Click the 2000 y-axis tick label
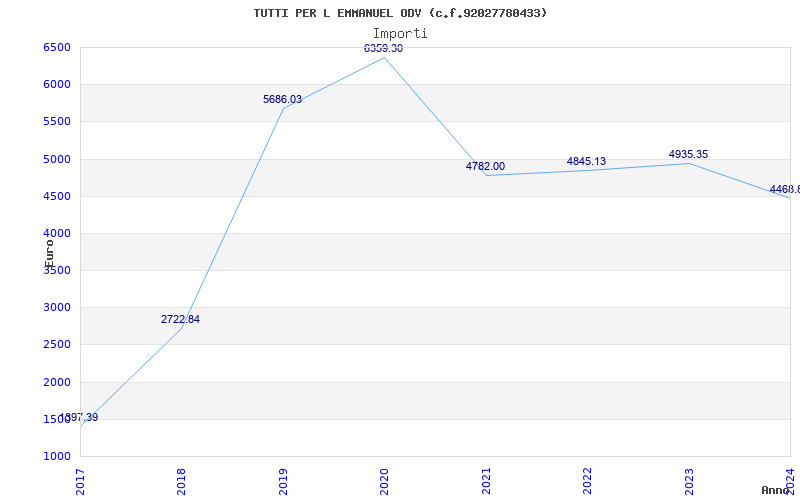 57,382
